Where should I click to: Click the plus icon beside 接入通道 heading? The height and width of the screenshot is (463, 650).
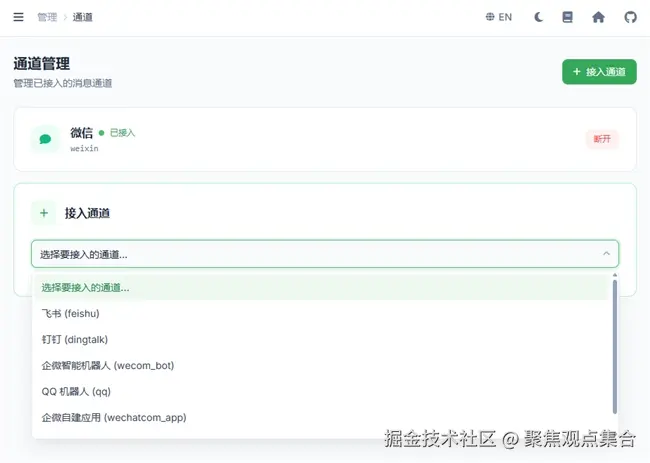coord(44,213)
